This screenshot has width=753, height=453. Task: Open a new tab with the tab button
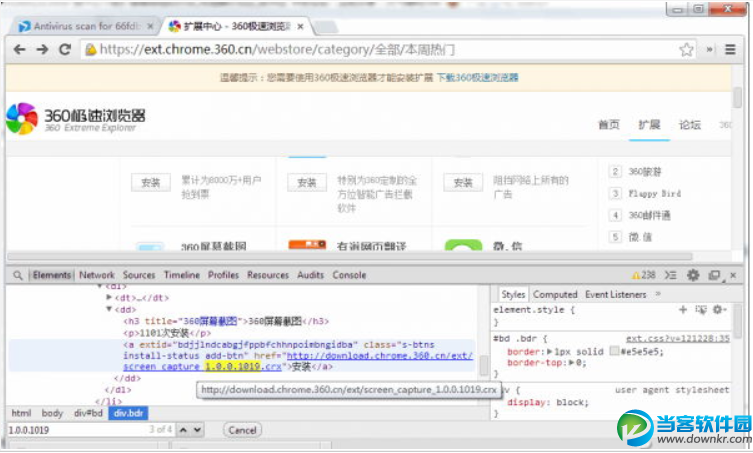pos(326,26)
